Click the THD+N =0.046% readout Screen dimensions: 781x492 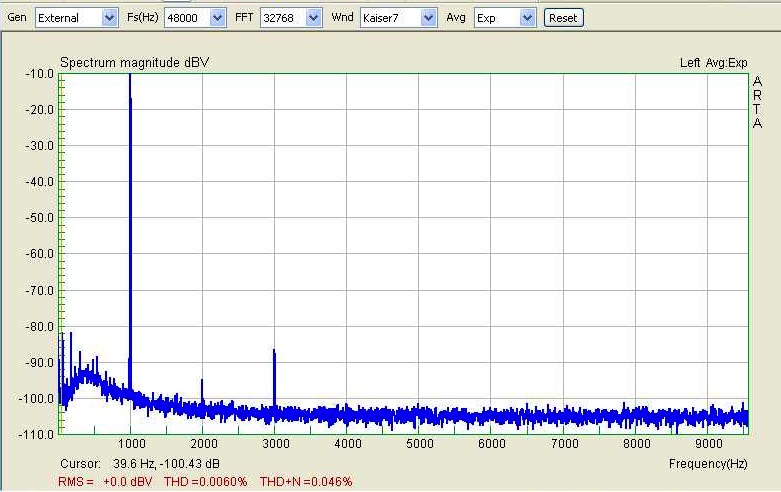(x=306, y=482)
